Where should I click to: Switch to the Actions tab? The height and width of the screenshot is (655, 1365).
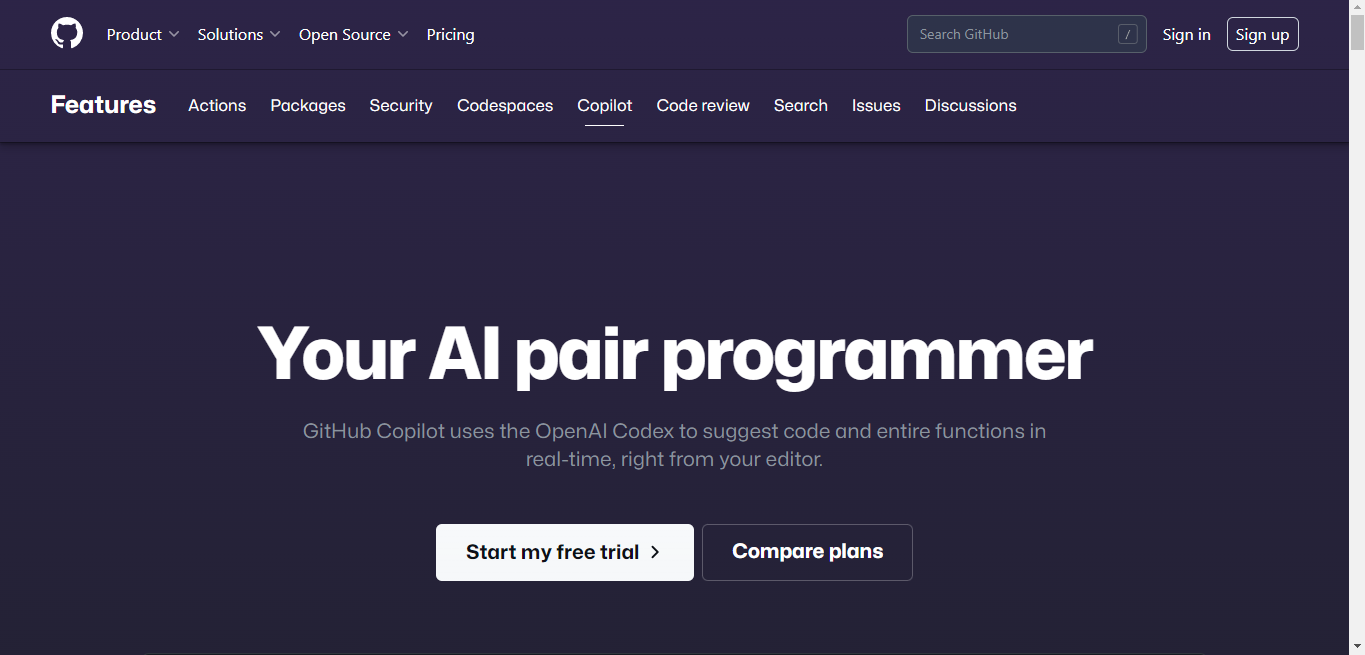click(x=217, y=105)
